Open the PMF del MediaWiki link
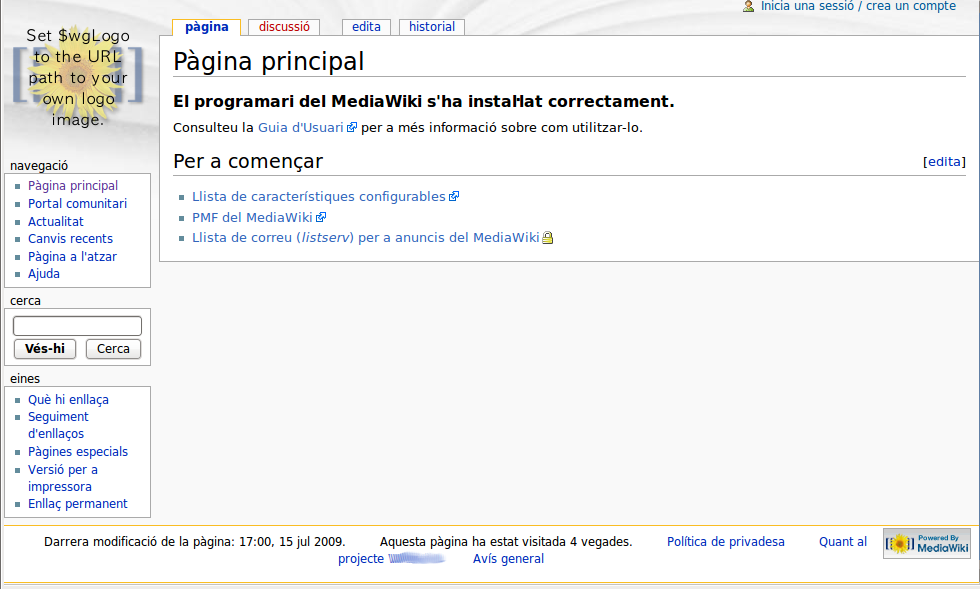This screenshot has height=589, width=980. point(252,218)
